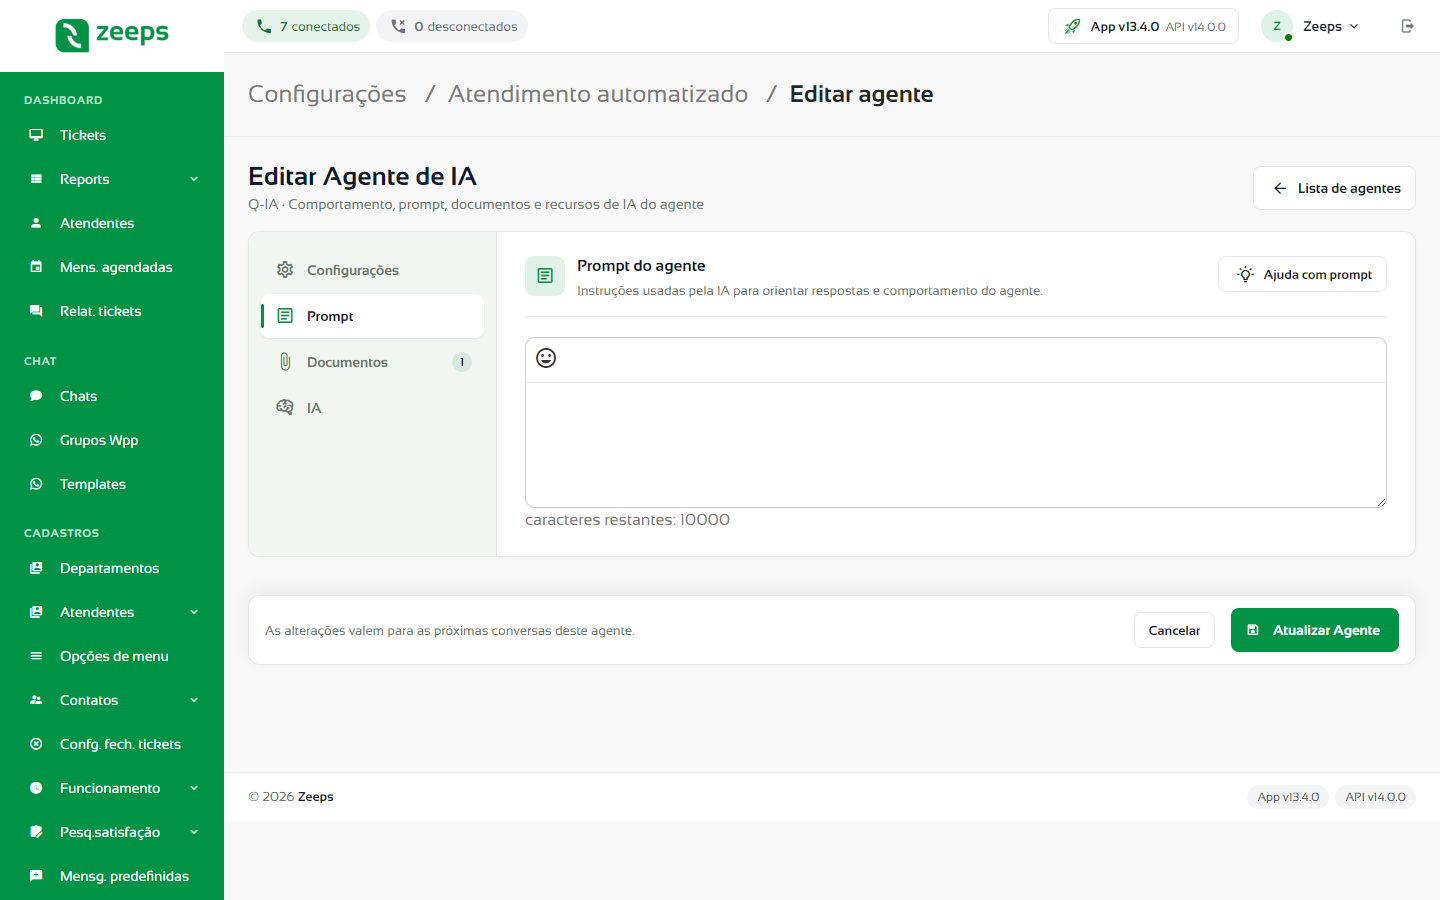Go to Configurações in the breadcrumb
1440x900 pixels.
point(327,94)
